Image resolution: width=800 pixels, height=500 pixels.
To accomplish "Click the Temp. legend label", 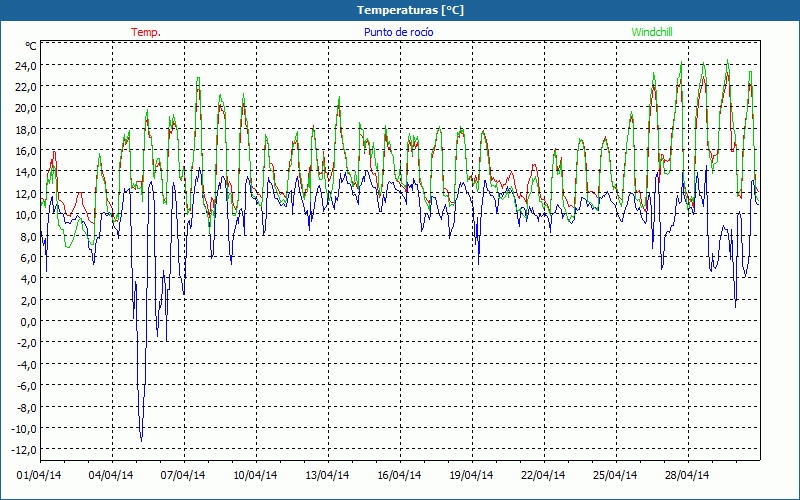I will (146, 32).
